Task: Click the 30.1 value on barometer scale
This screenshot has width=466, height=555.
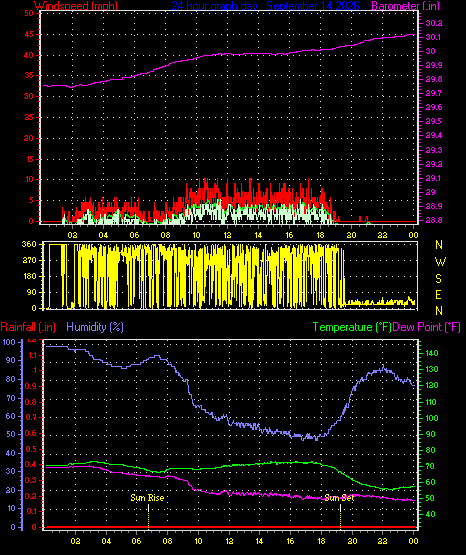Action: pos(434,37)
